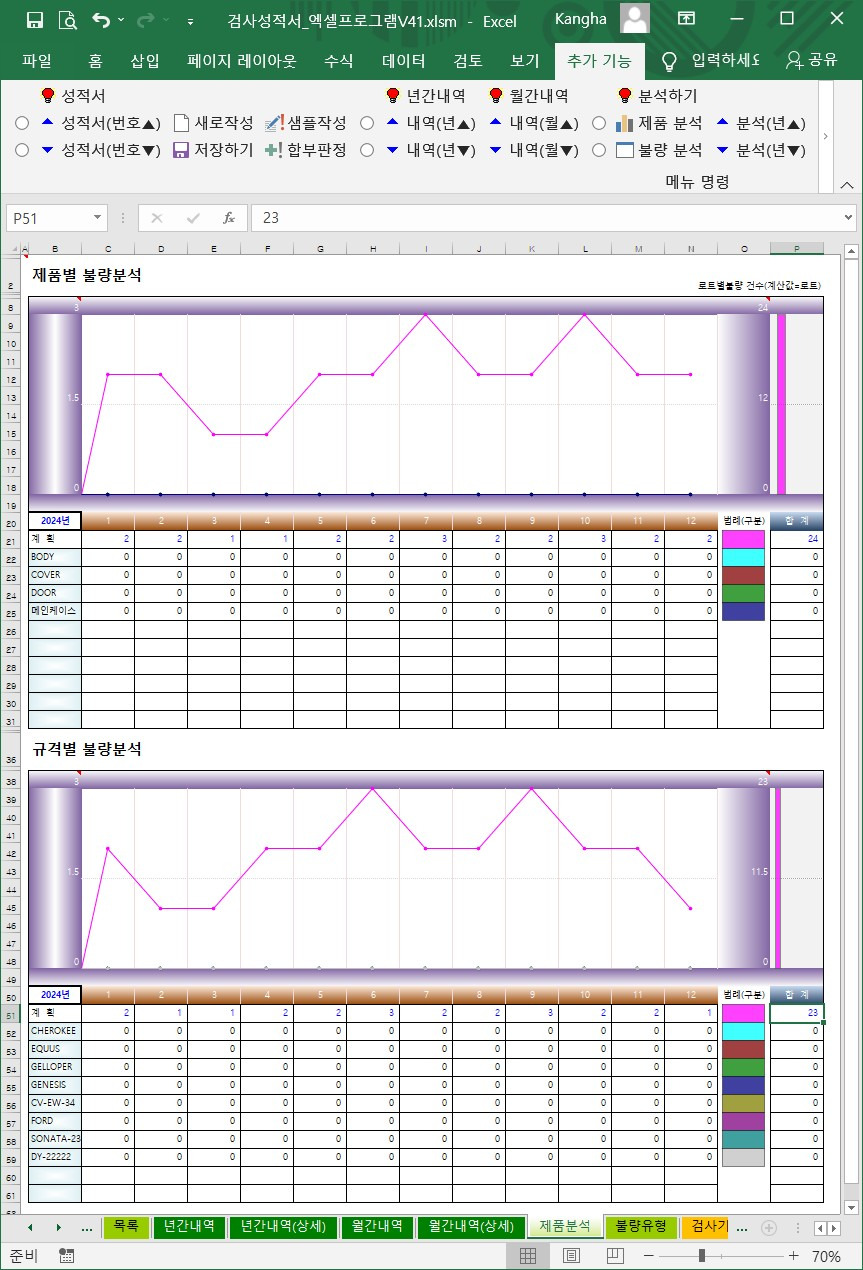
Task: Open 제품 분석 chart command
Action: point(658,124)
